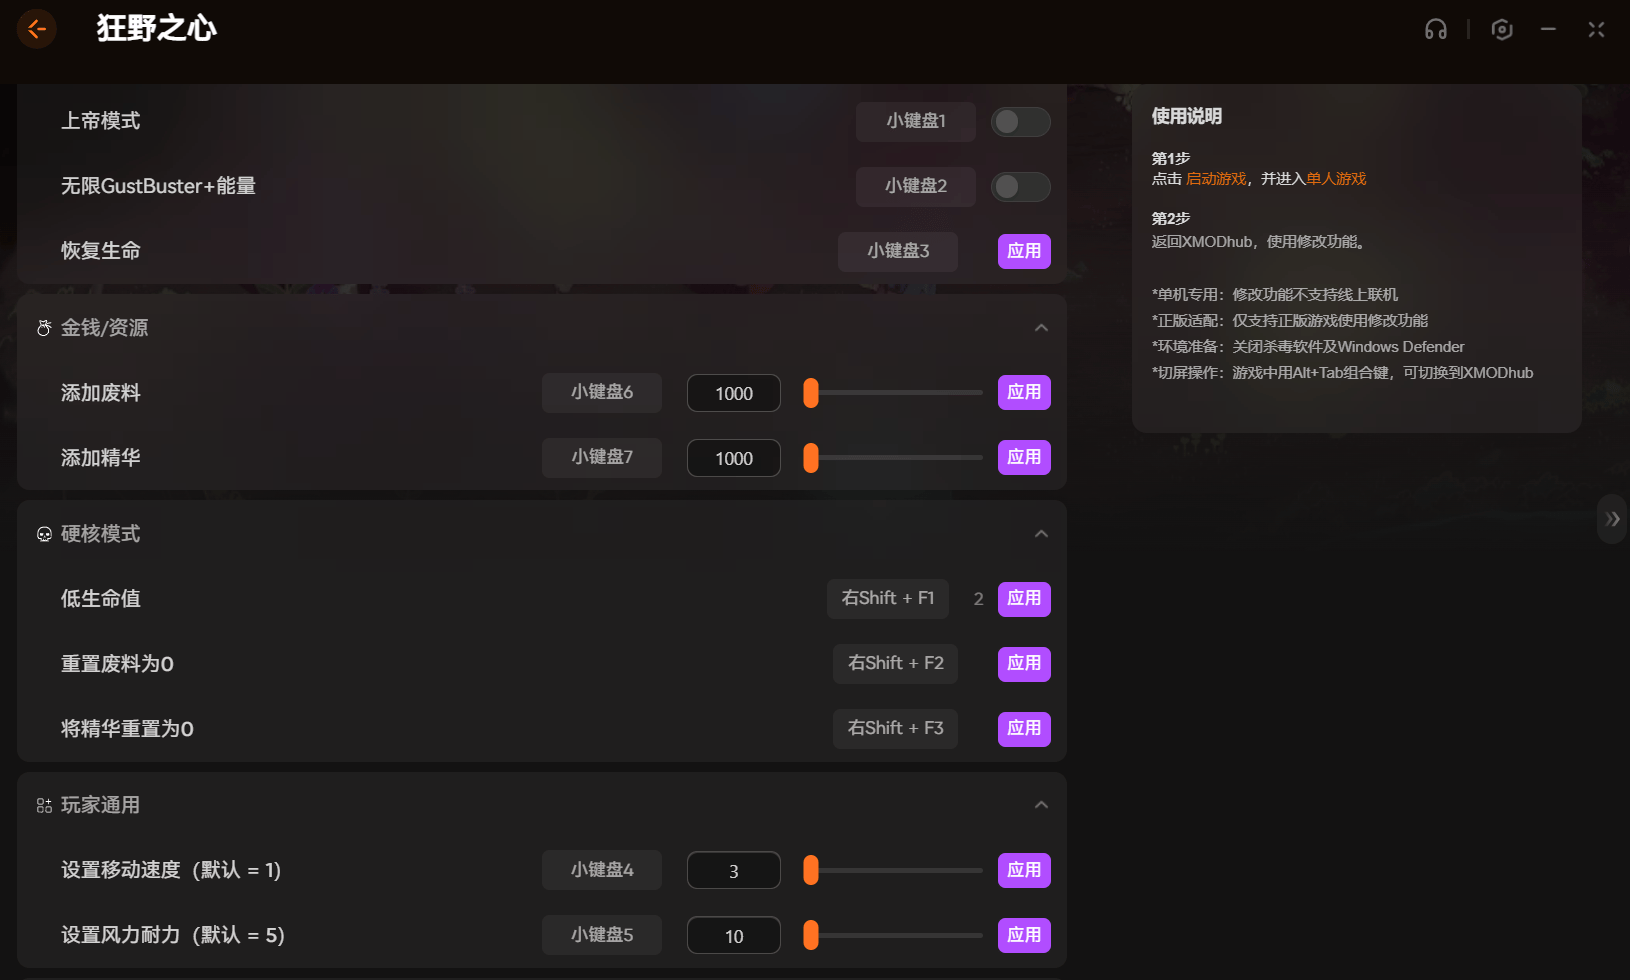Collapse the 金钱/资源 section chevron
The image size is (1630, 980).
1041,328
